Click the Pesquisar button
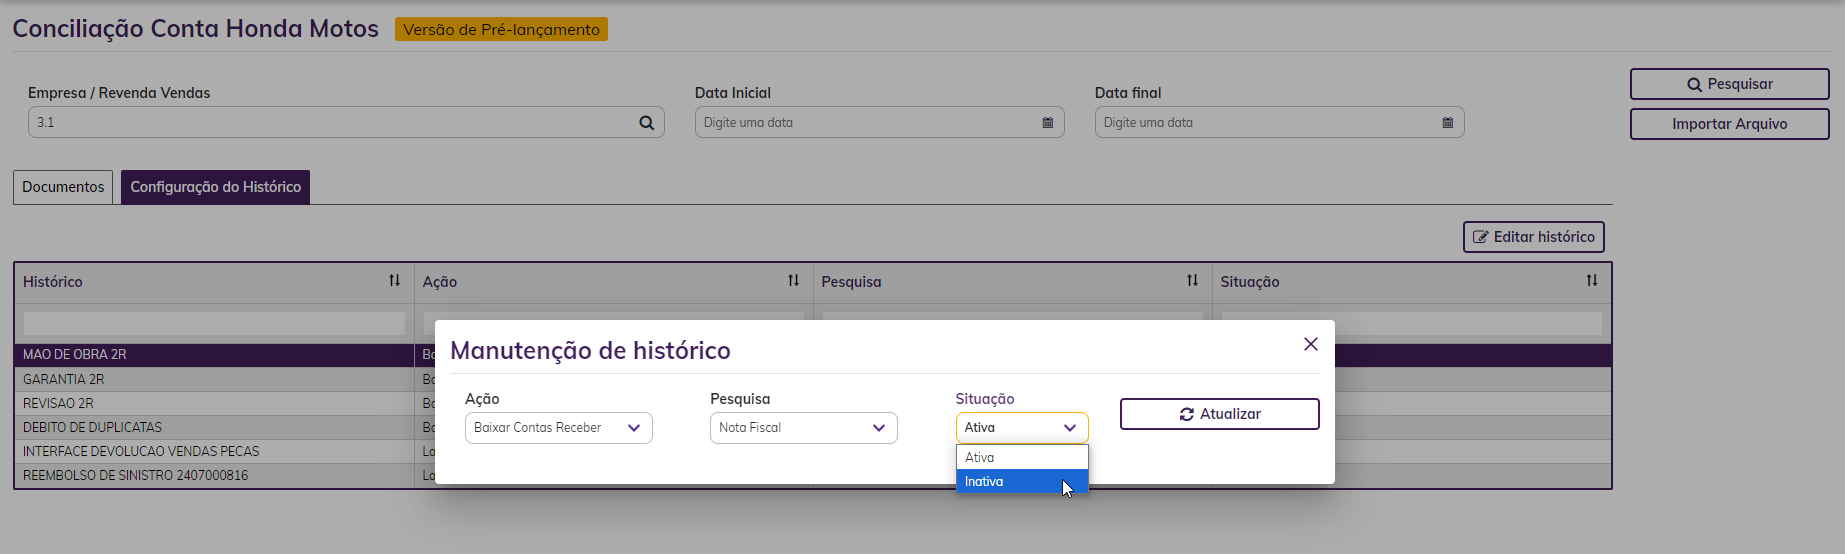This screenshot has height=554, width=1845. point(1729,84)
